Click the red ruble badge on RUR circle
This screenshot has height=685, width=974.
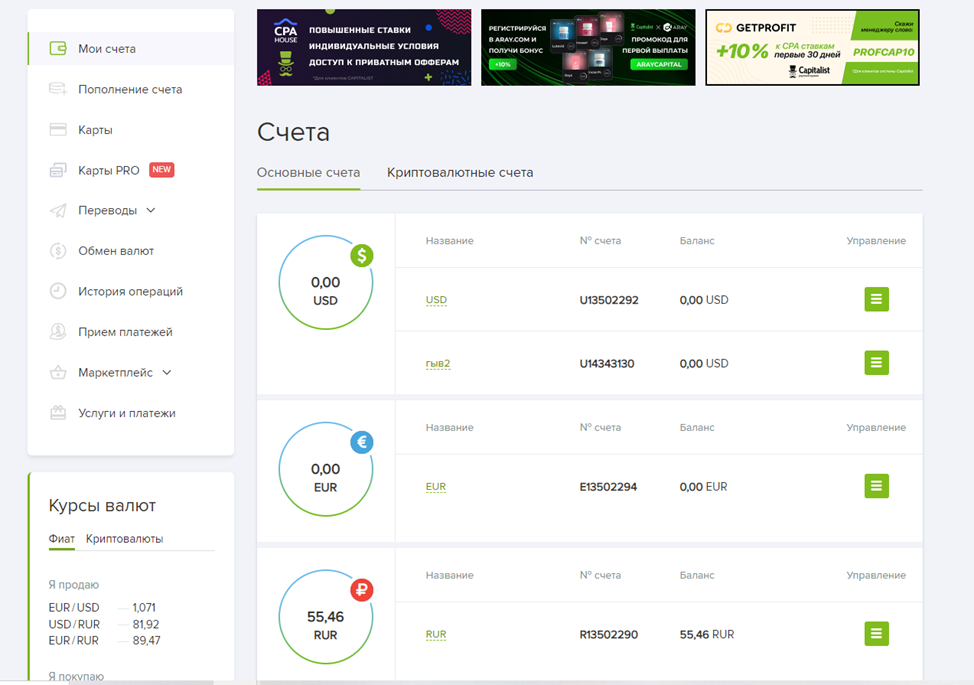point(362,590)
